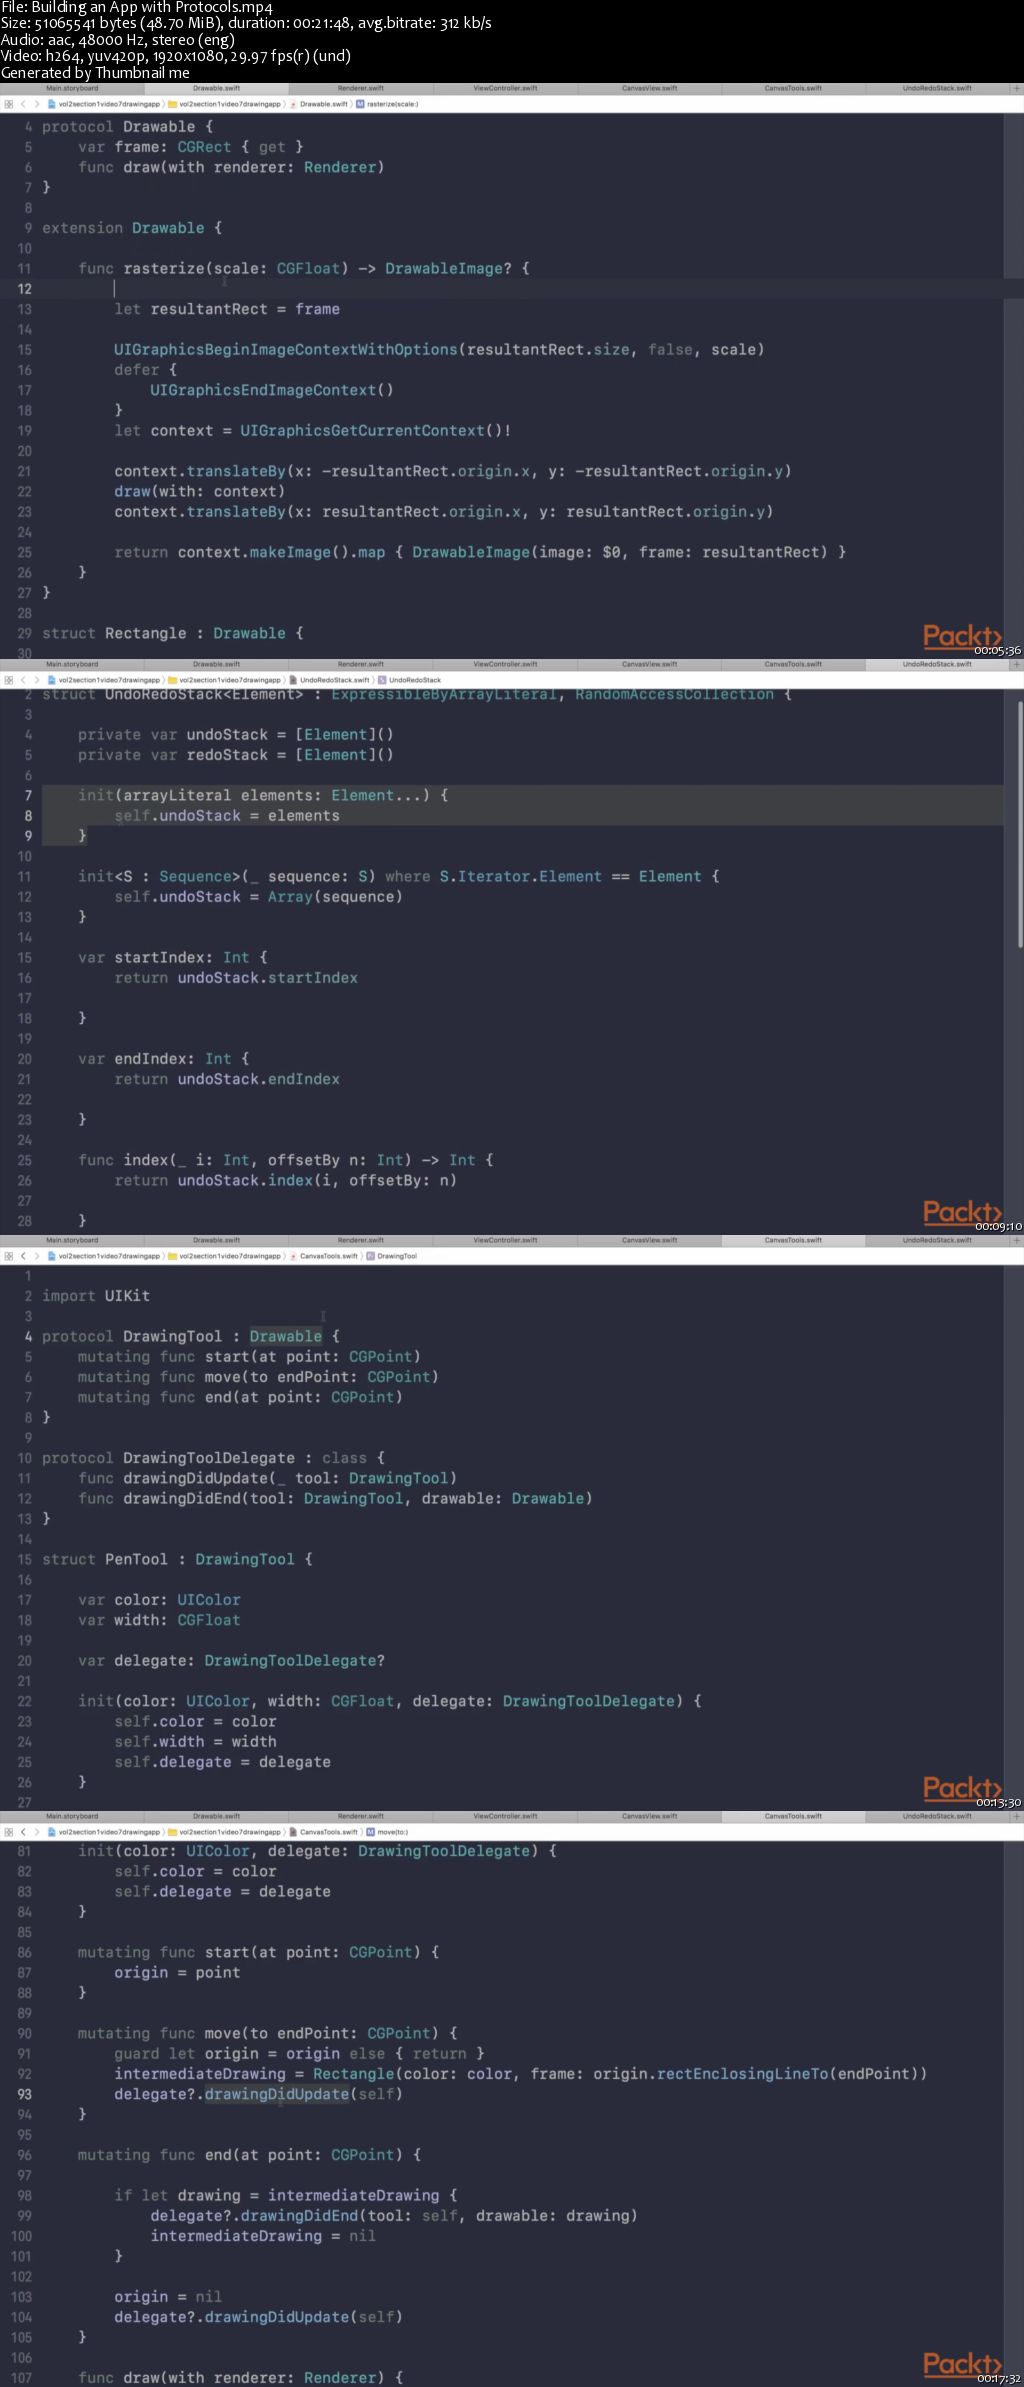Click highlighted 'drawingDidUpdate' on line 93
The height and width of the screenshot is (2387, 1024).
point(277,2094)
